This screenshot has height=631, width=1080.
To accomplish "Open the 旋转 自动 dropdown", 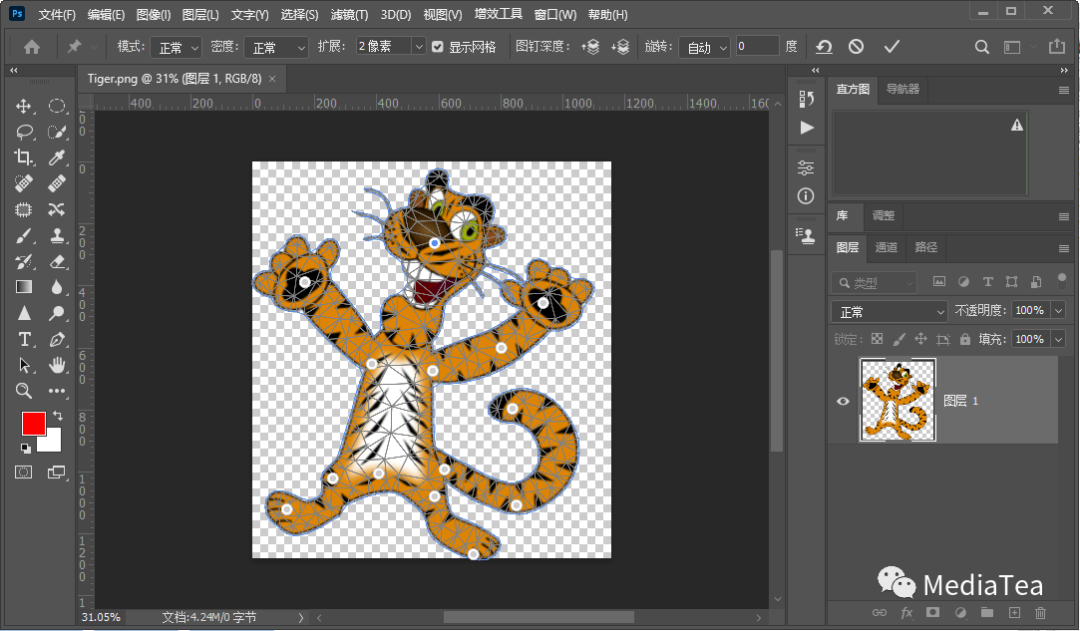I will click(704, 47).
